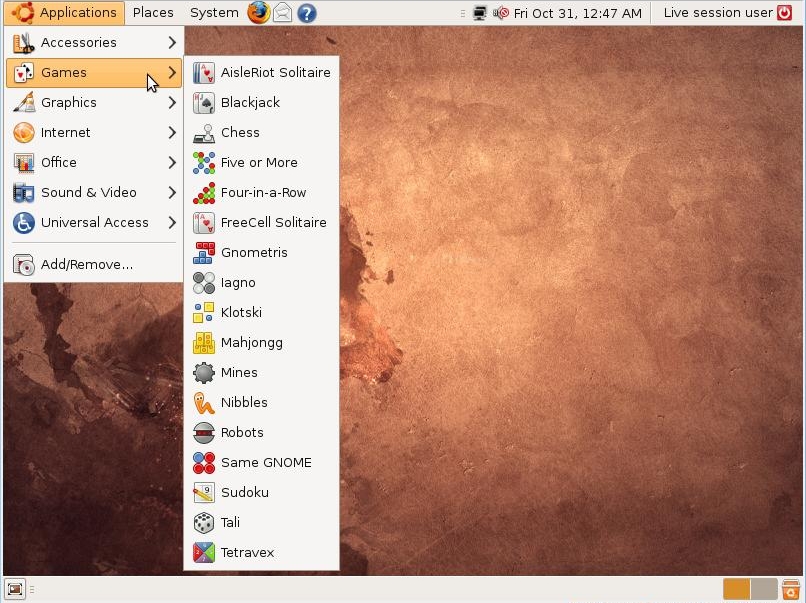Viewport: 806px width, 603px height.
Task: Open the Help question mark launcher
Action: click(x=306, y=13)
